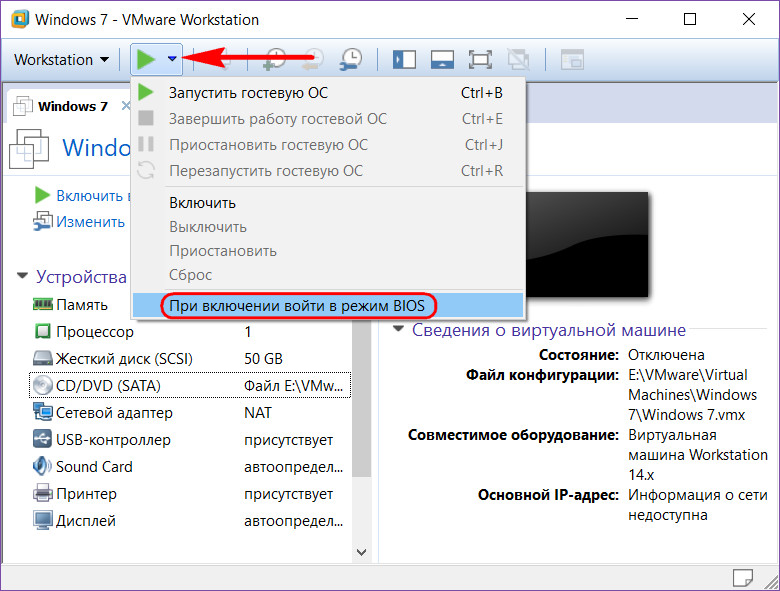This screenshot has width=780, height=591.
Task: Select Сброс in the power menu
Action: (x=328, y=275)
